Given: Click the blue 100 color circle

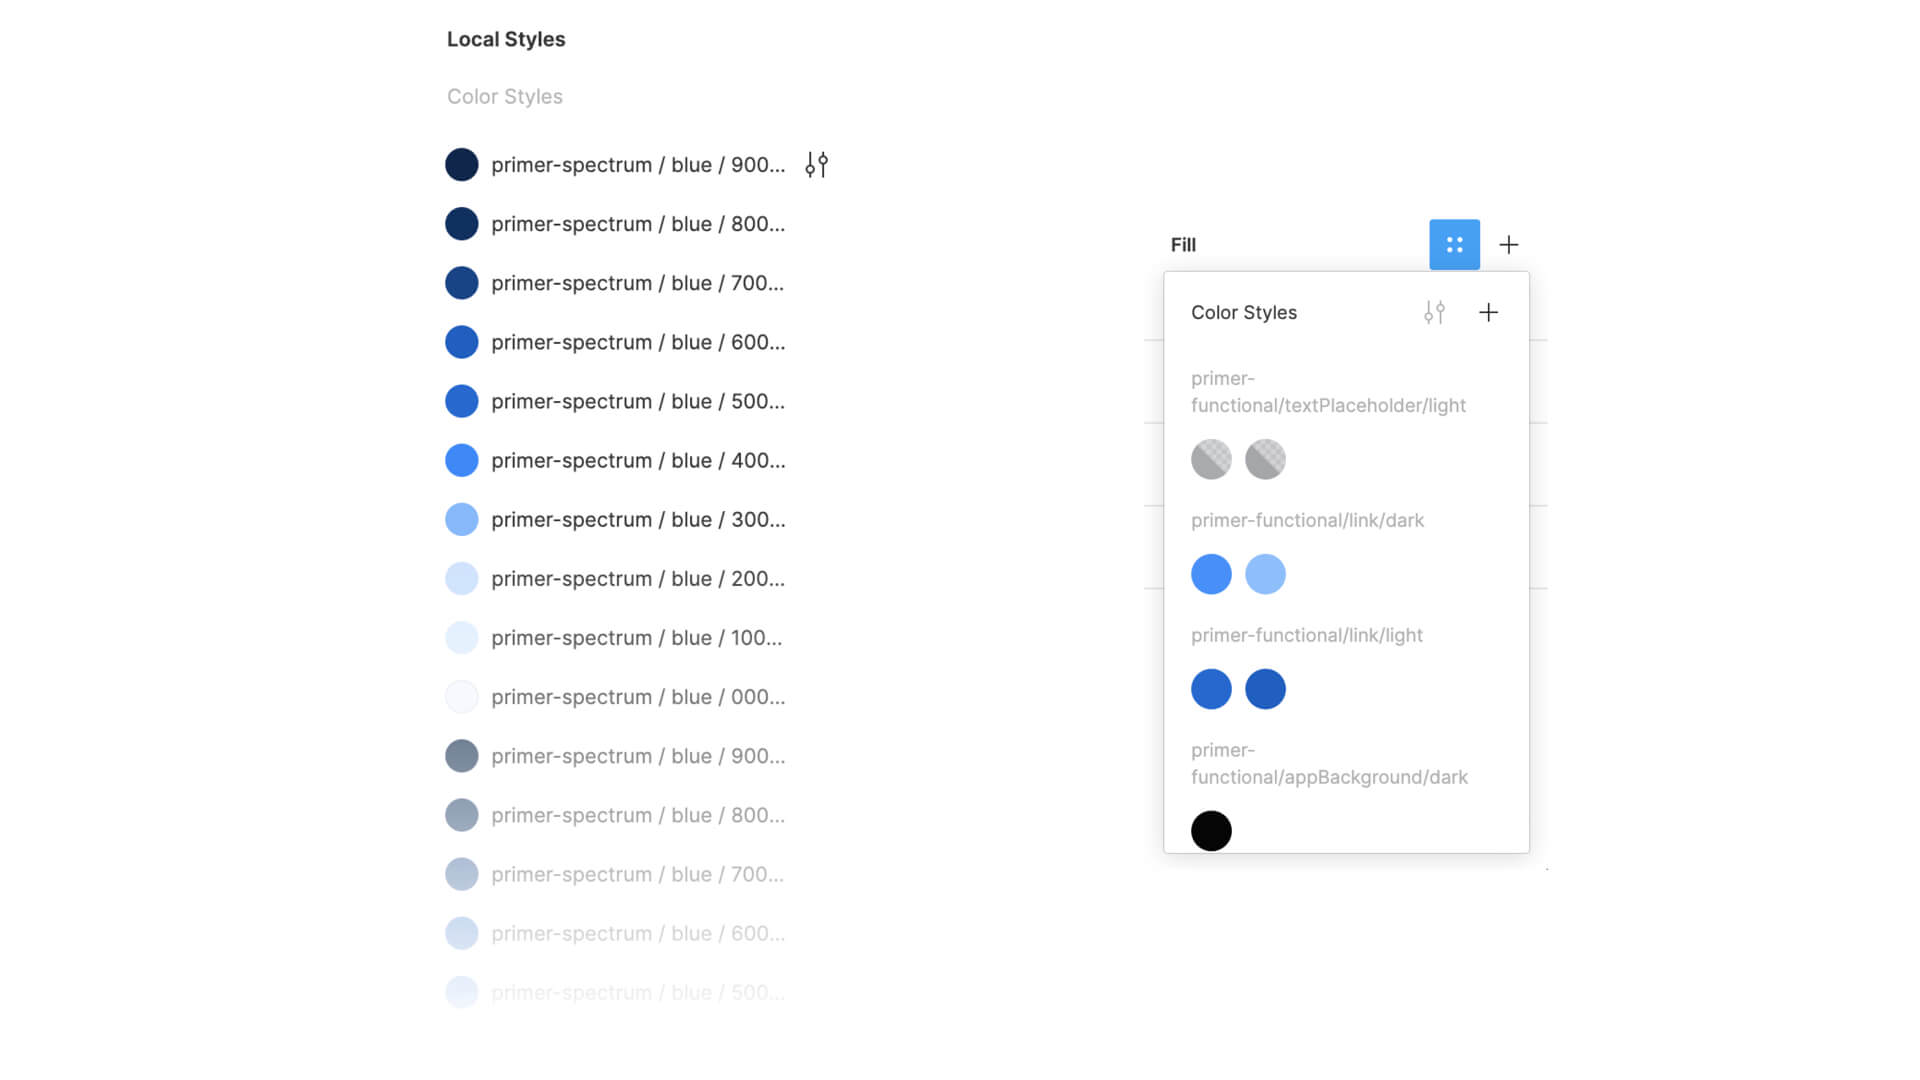Looking at the screenshot, I should [461, 637].
